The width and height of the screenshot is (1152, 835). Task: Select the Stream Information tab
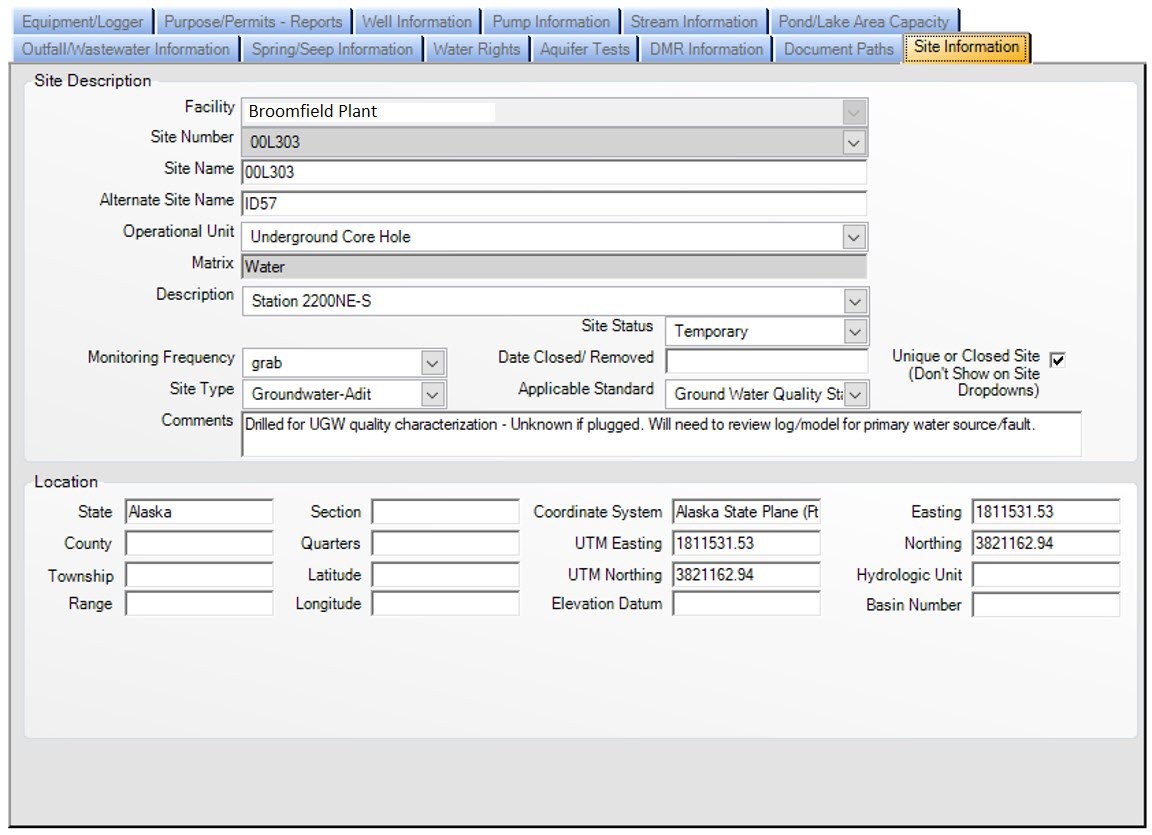click(694, 21)
